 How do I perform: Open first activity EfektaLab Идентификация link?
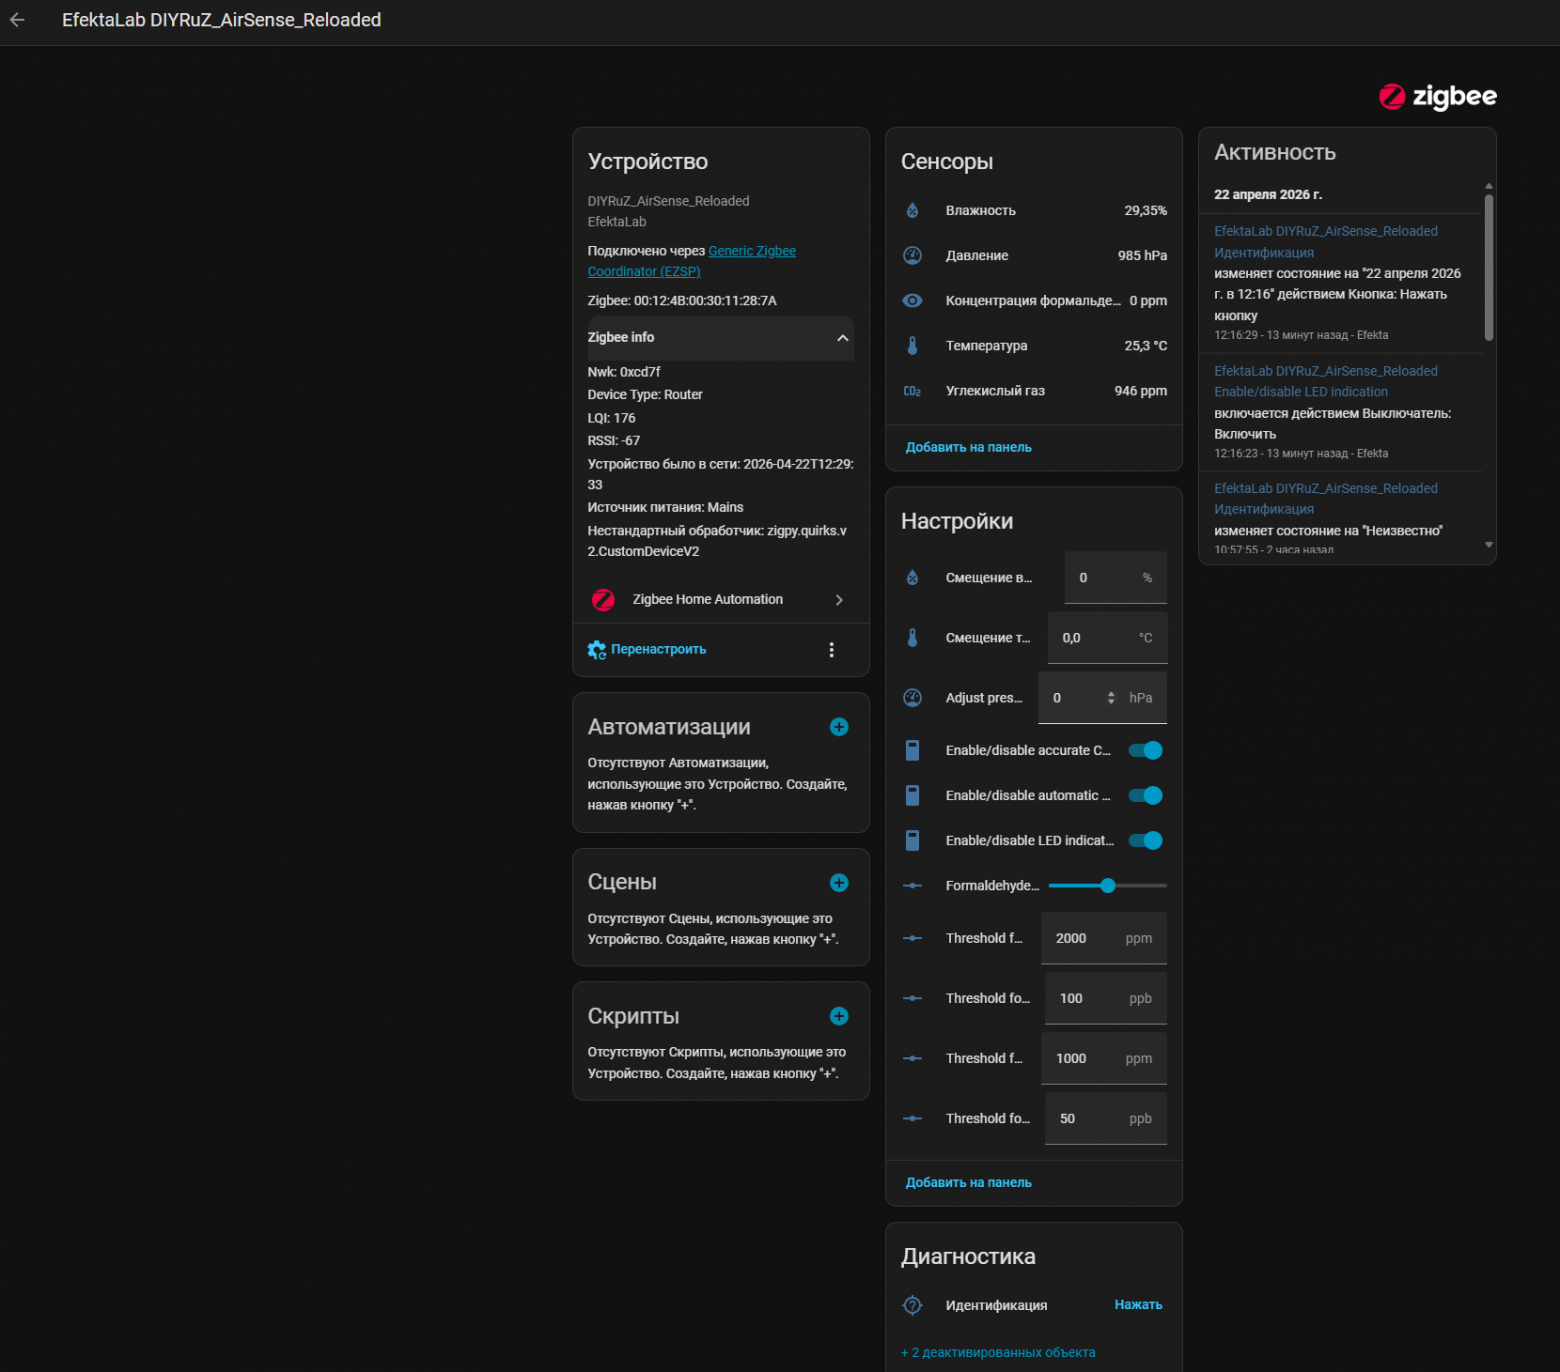pos(1325,242)
